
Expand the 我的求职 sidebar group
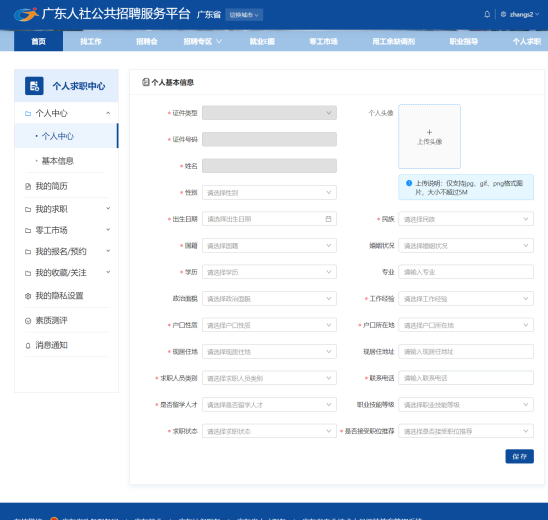click(66, 209)
